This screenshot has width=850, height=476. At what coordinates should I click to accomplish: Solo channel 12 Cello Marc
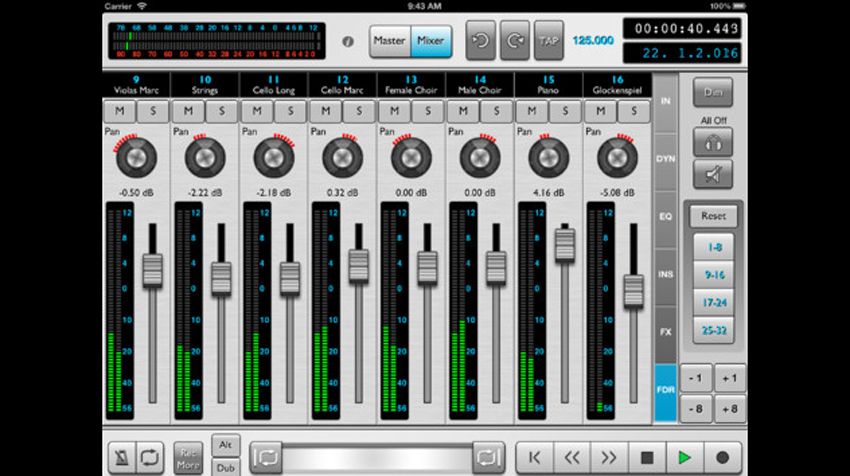(x=359, y=111)
